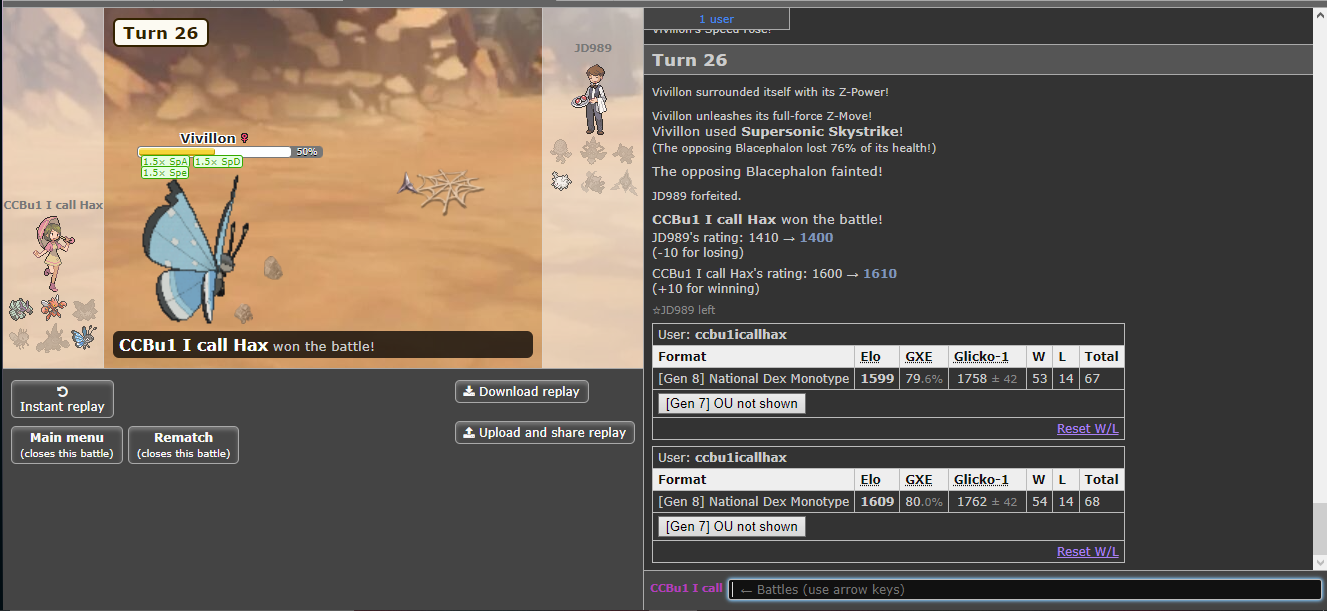Click the 'Supersonic Skystrike' move text in the log

pos(820,132)
